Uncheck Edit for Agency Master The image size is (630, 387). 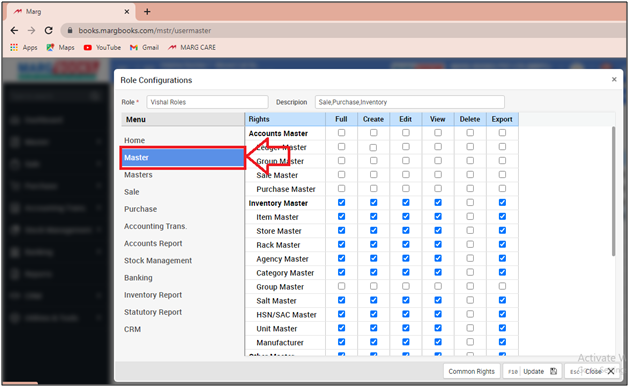pos(406,258)
